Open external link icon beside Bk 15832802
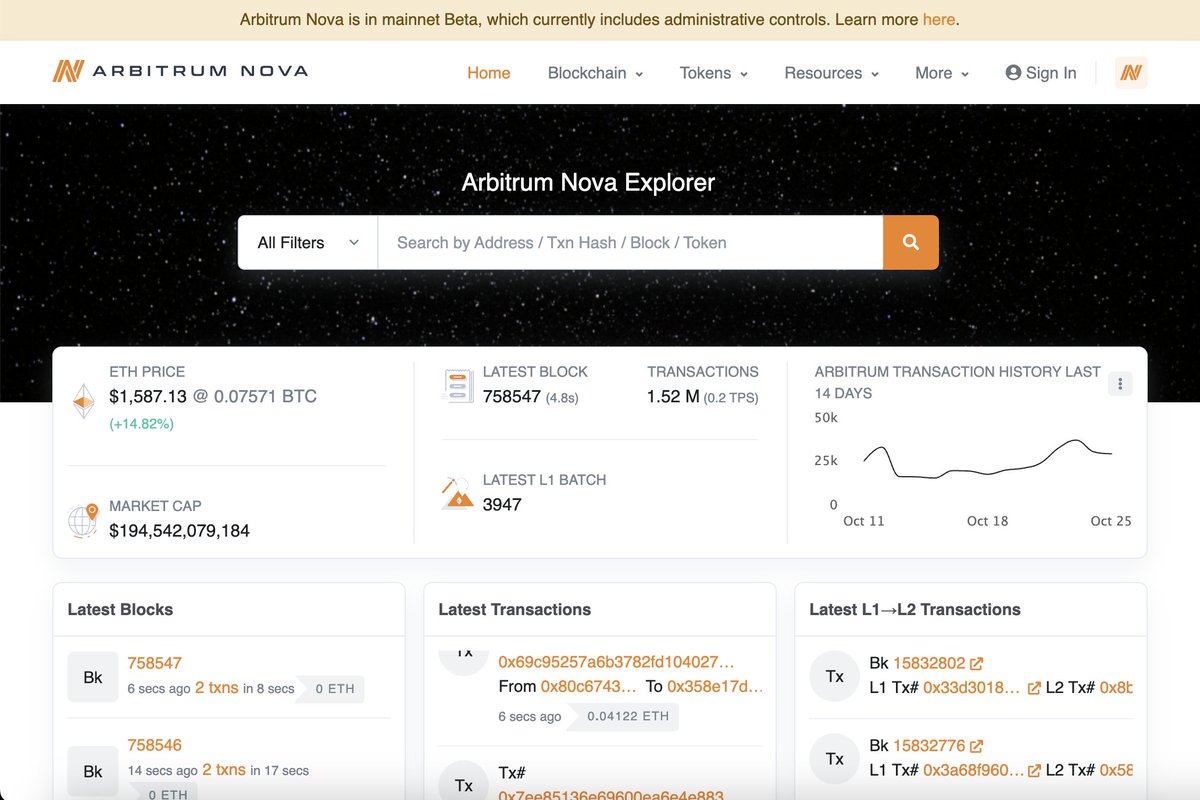 [x=977, y=663]
